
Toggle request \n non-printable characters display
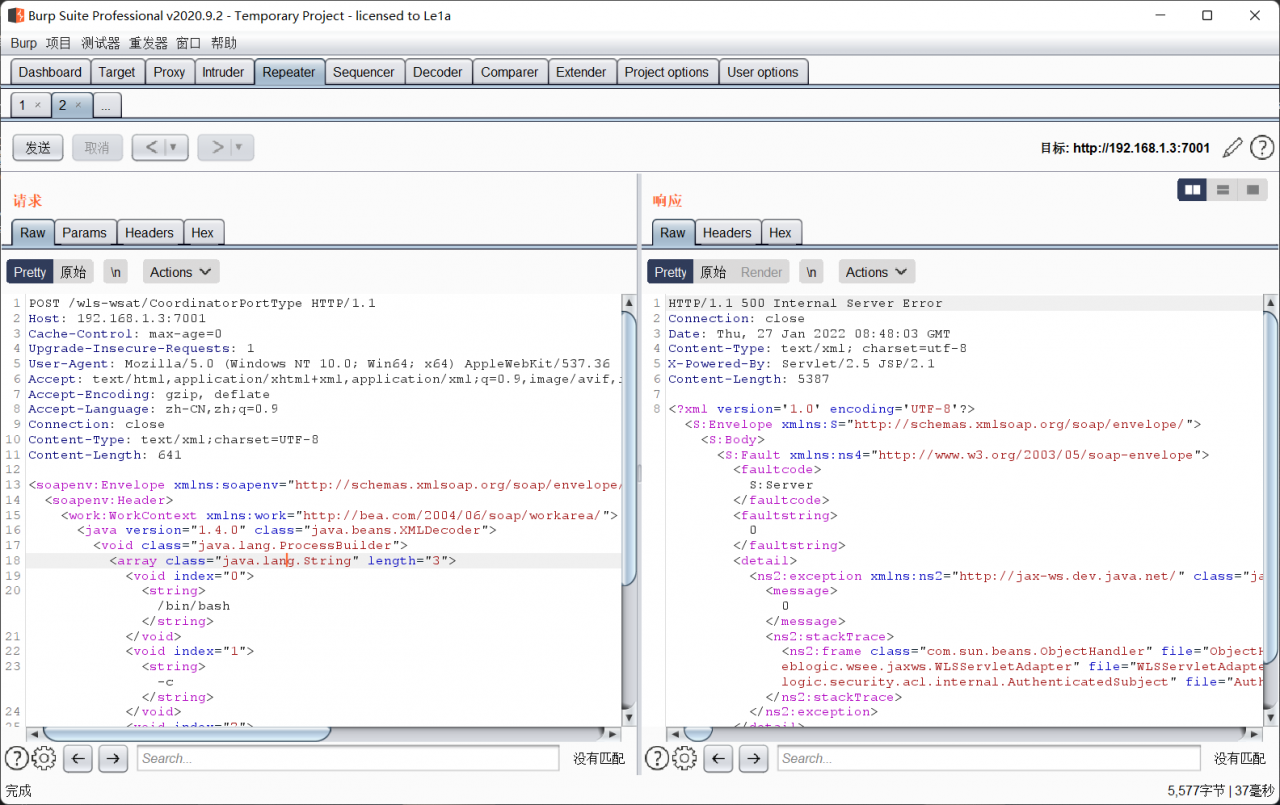(116, 272)
